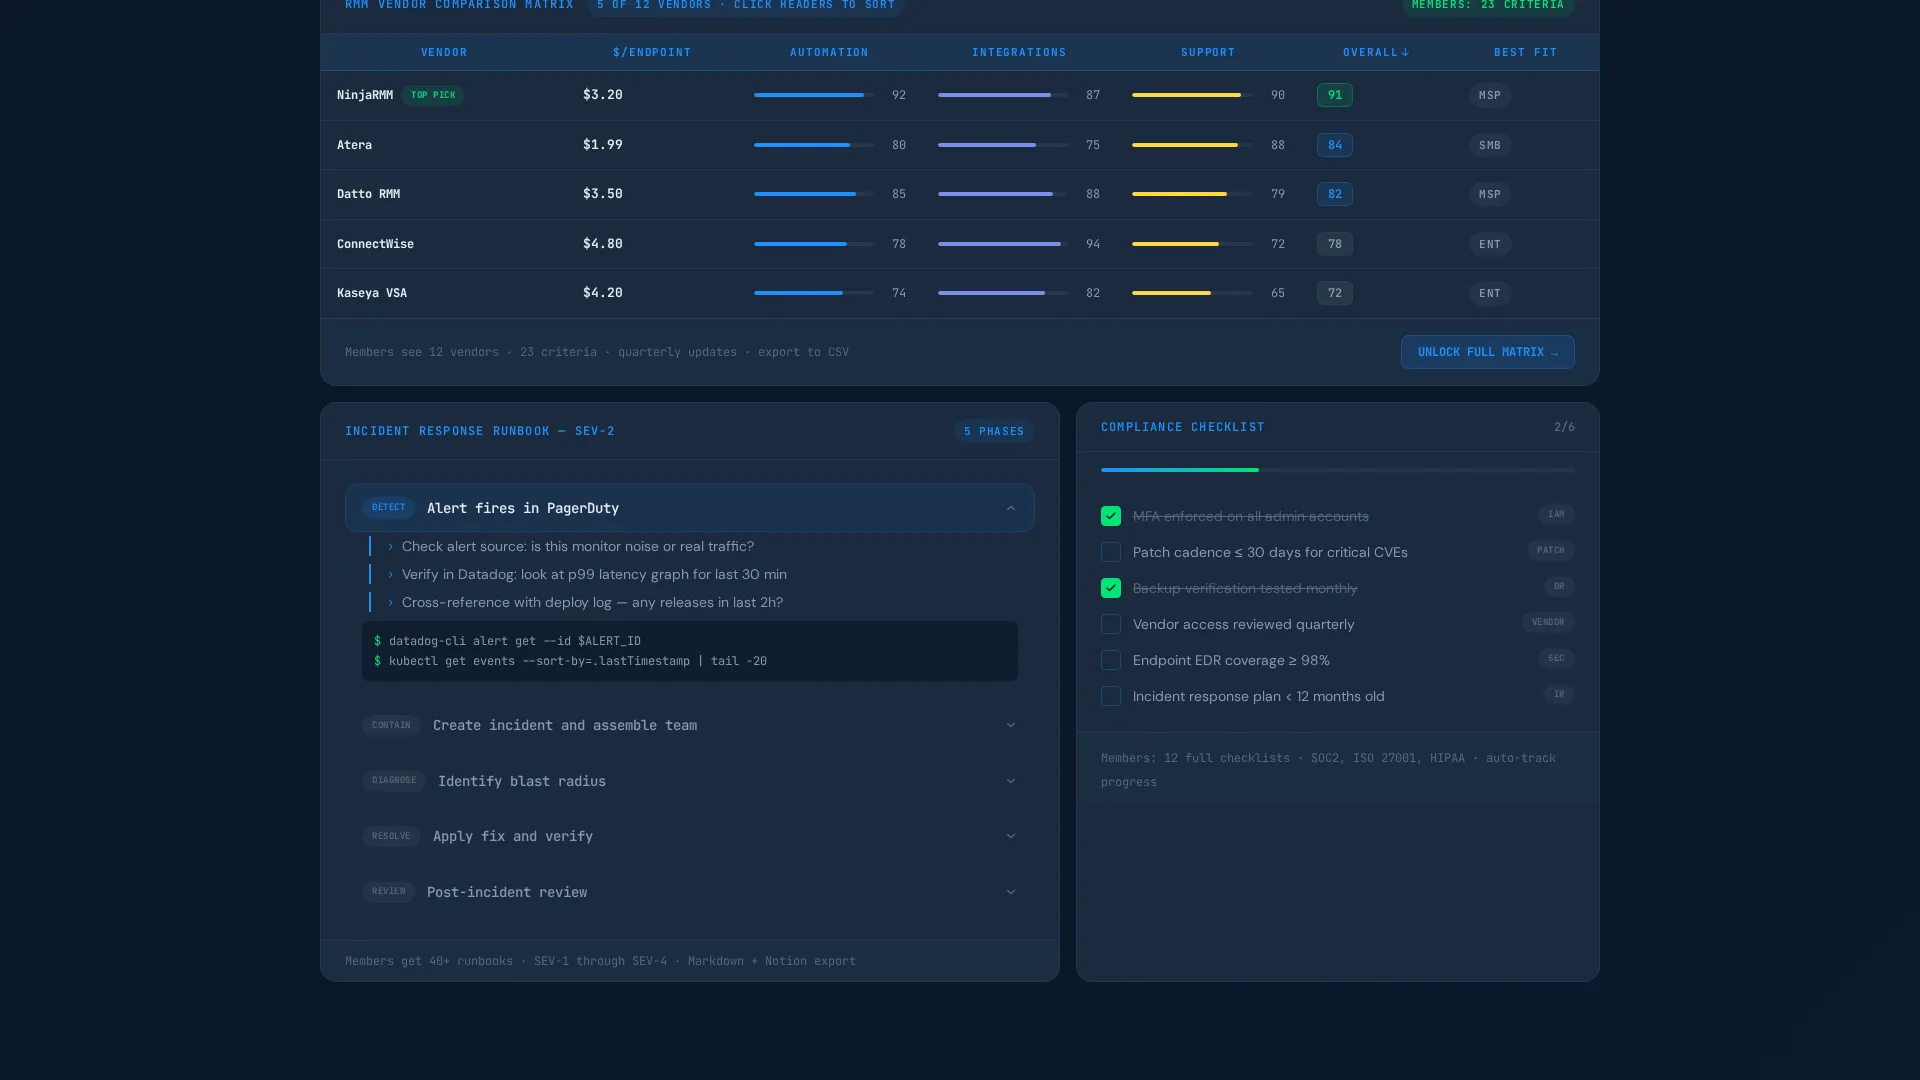Click NinjaRMM automation score bar

point(814,95)
